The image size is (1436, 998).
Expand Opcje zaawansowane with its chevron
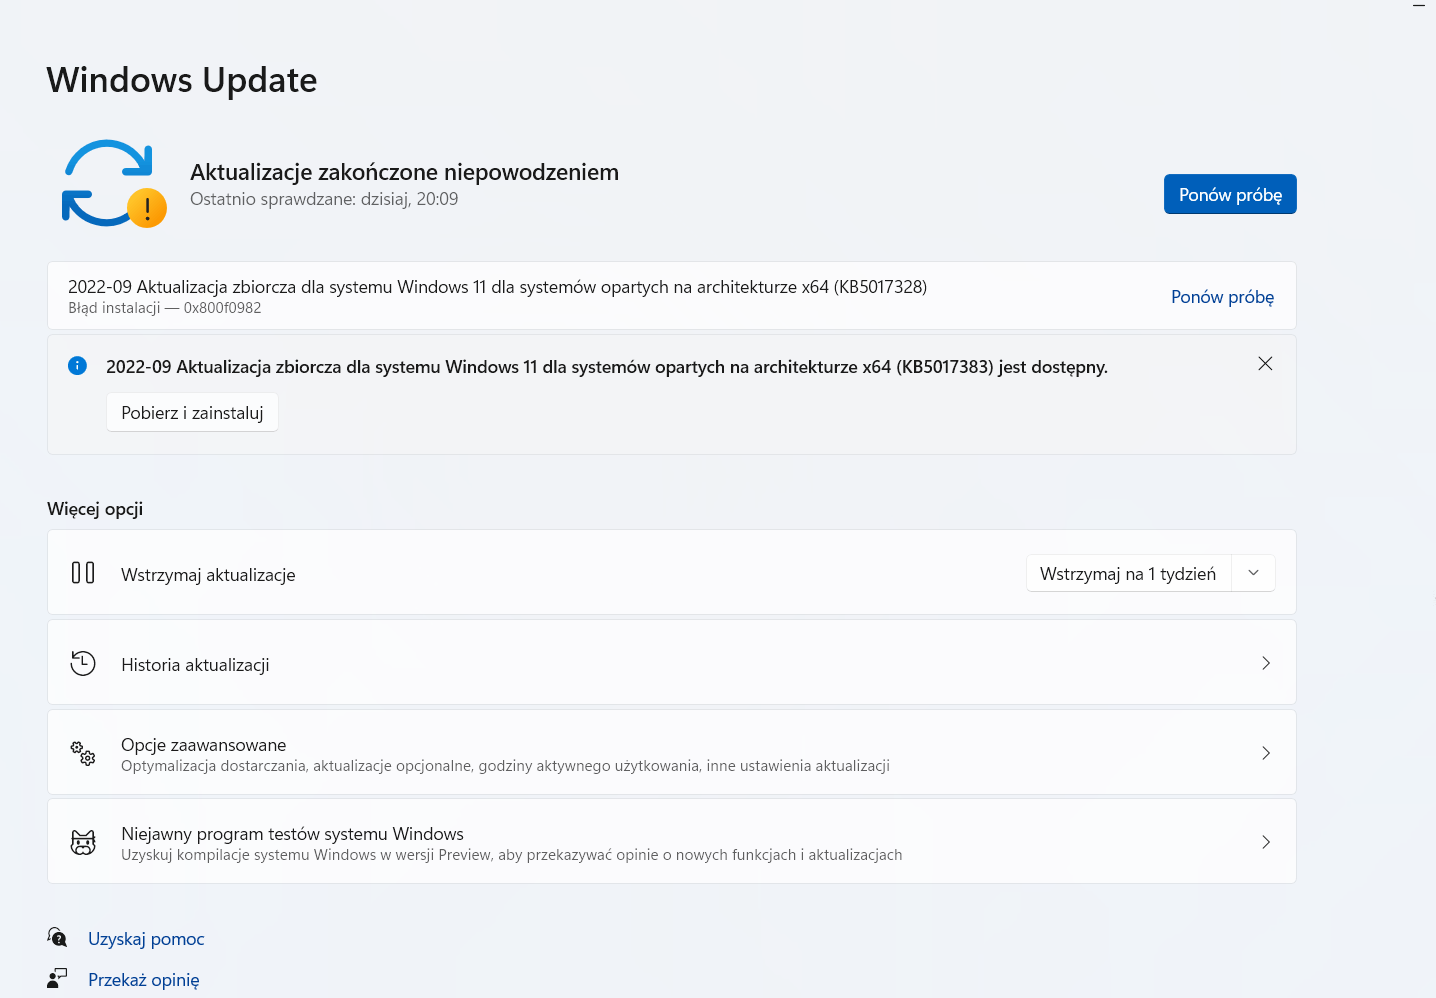point(1266,753)
